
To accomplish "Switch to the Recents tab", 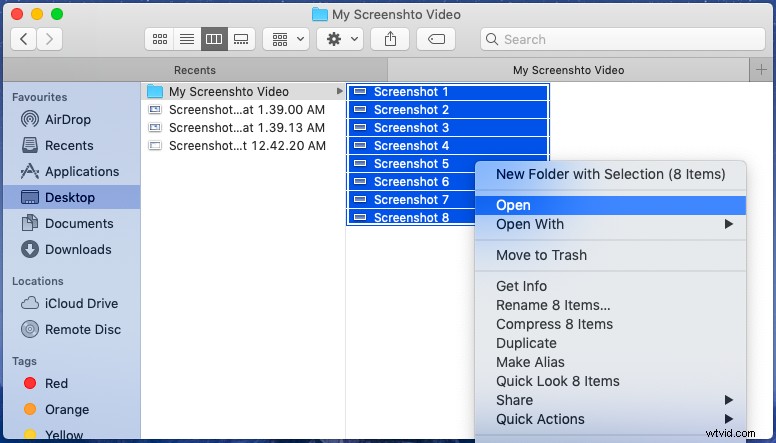I will pos(195,70).
